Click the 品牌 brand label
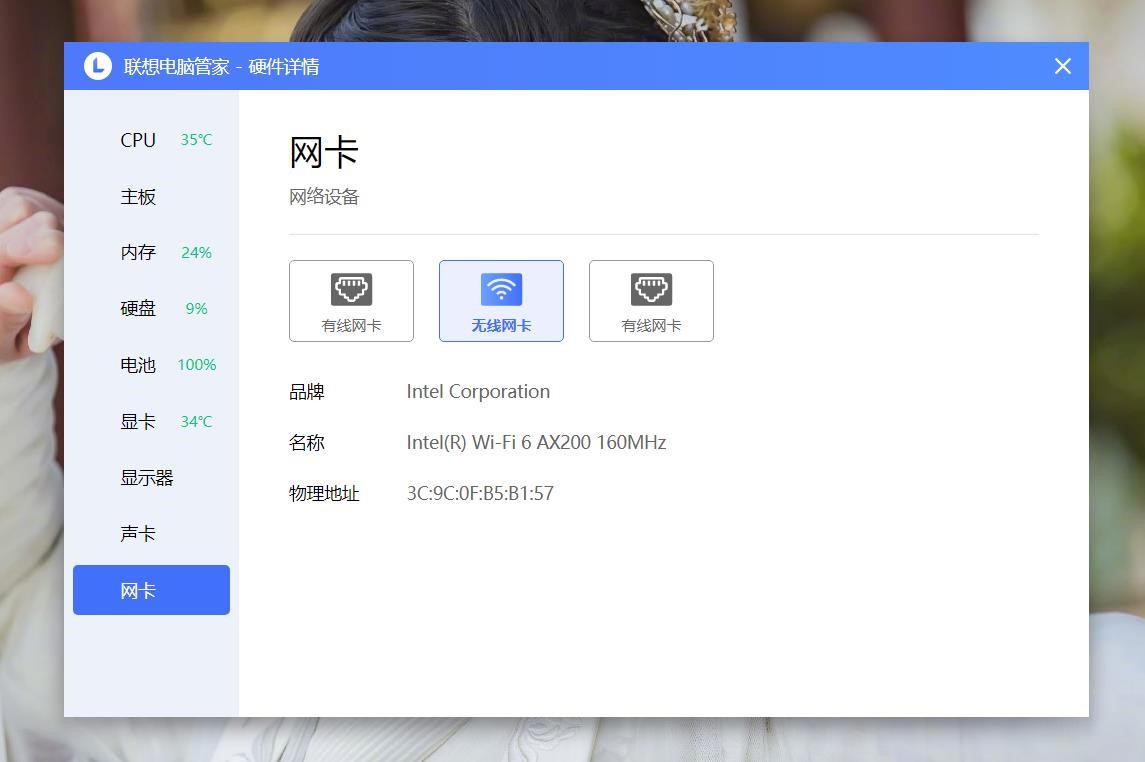This screenshot has height=762, width=1145. coord(307,392)
